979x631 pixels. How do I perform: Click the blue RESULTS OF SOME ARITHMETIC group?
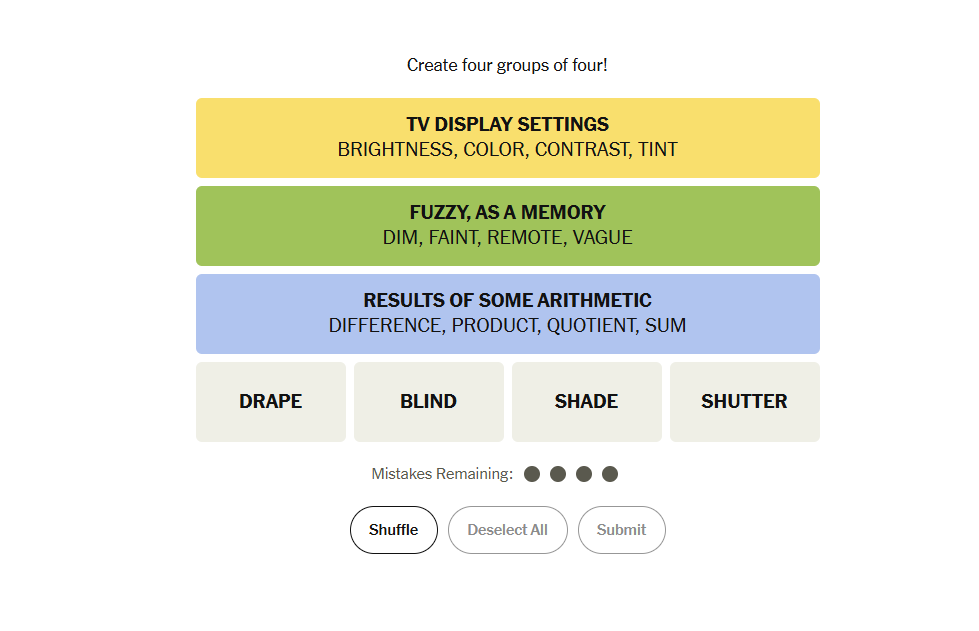(508, 314)
